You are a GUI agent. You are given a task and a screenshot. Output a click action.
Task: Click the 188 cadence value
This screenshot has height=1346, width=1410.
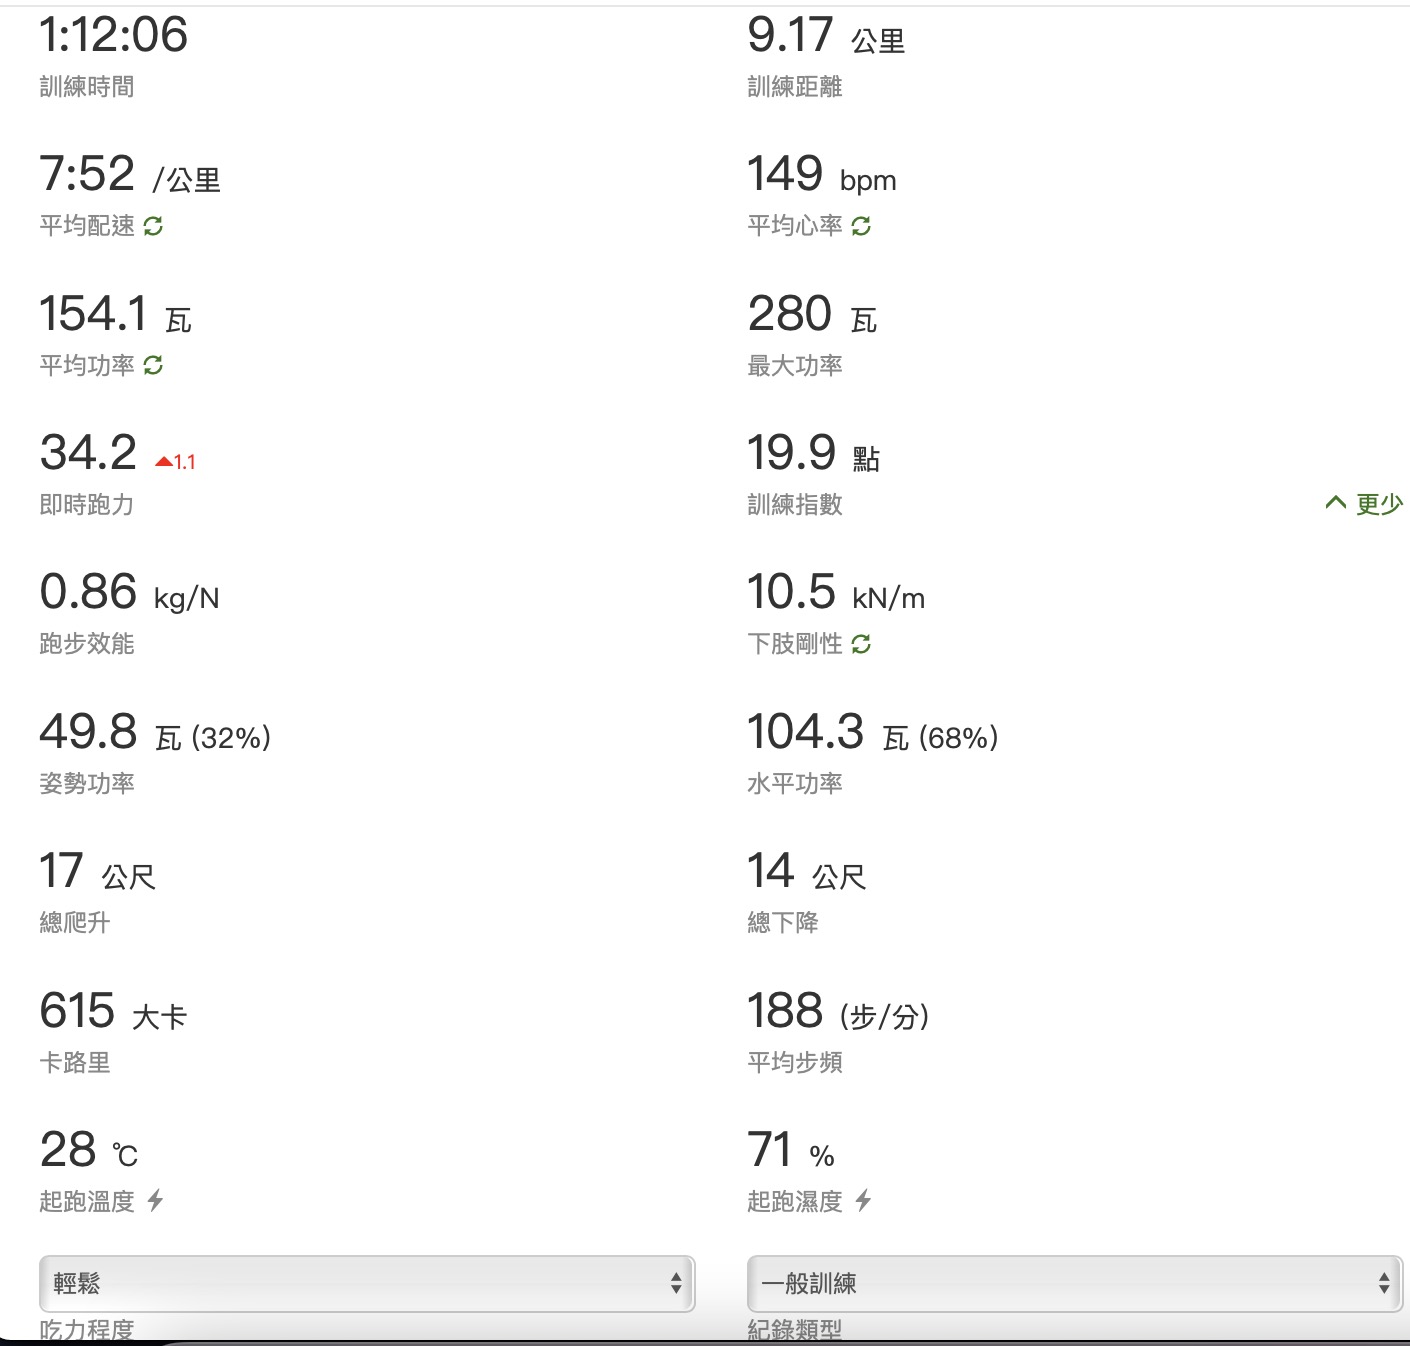tap(839, 1011)
